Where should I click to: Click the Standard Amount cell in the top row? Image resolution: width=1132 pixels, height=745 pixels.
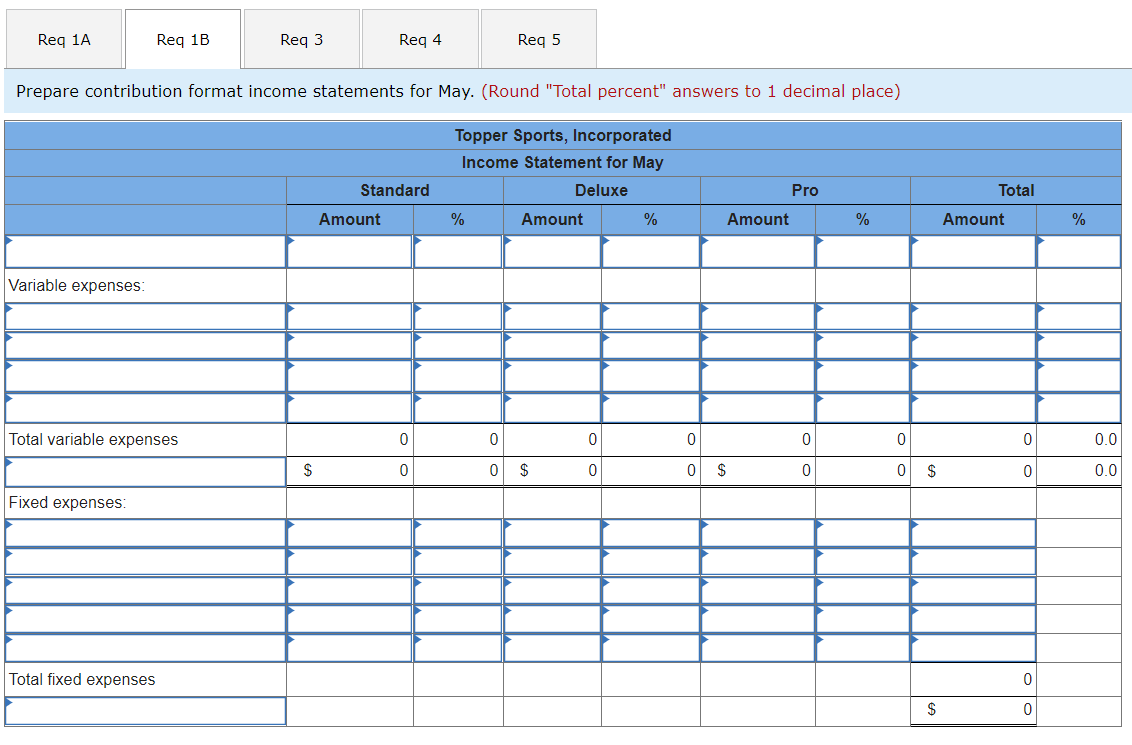(349, 252)
